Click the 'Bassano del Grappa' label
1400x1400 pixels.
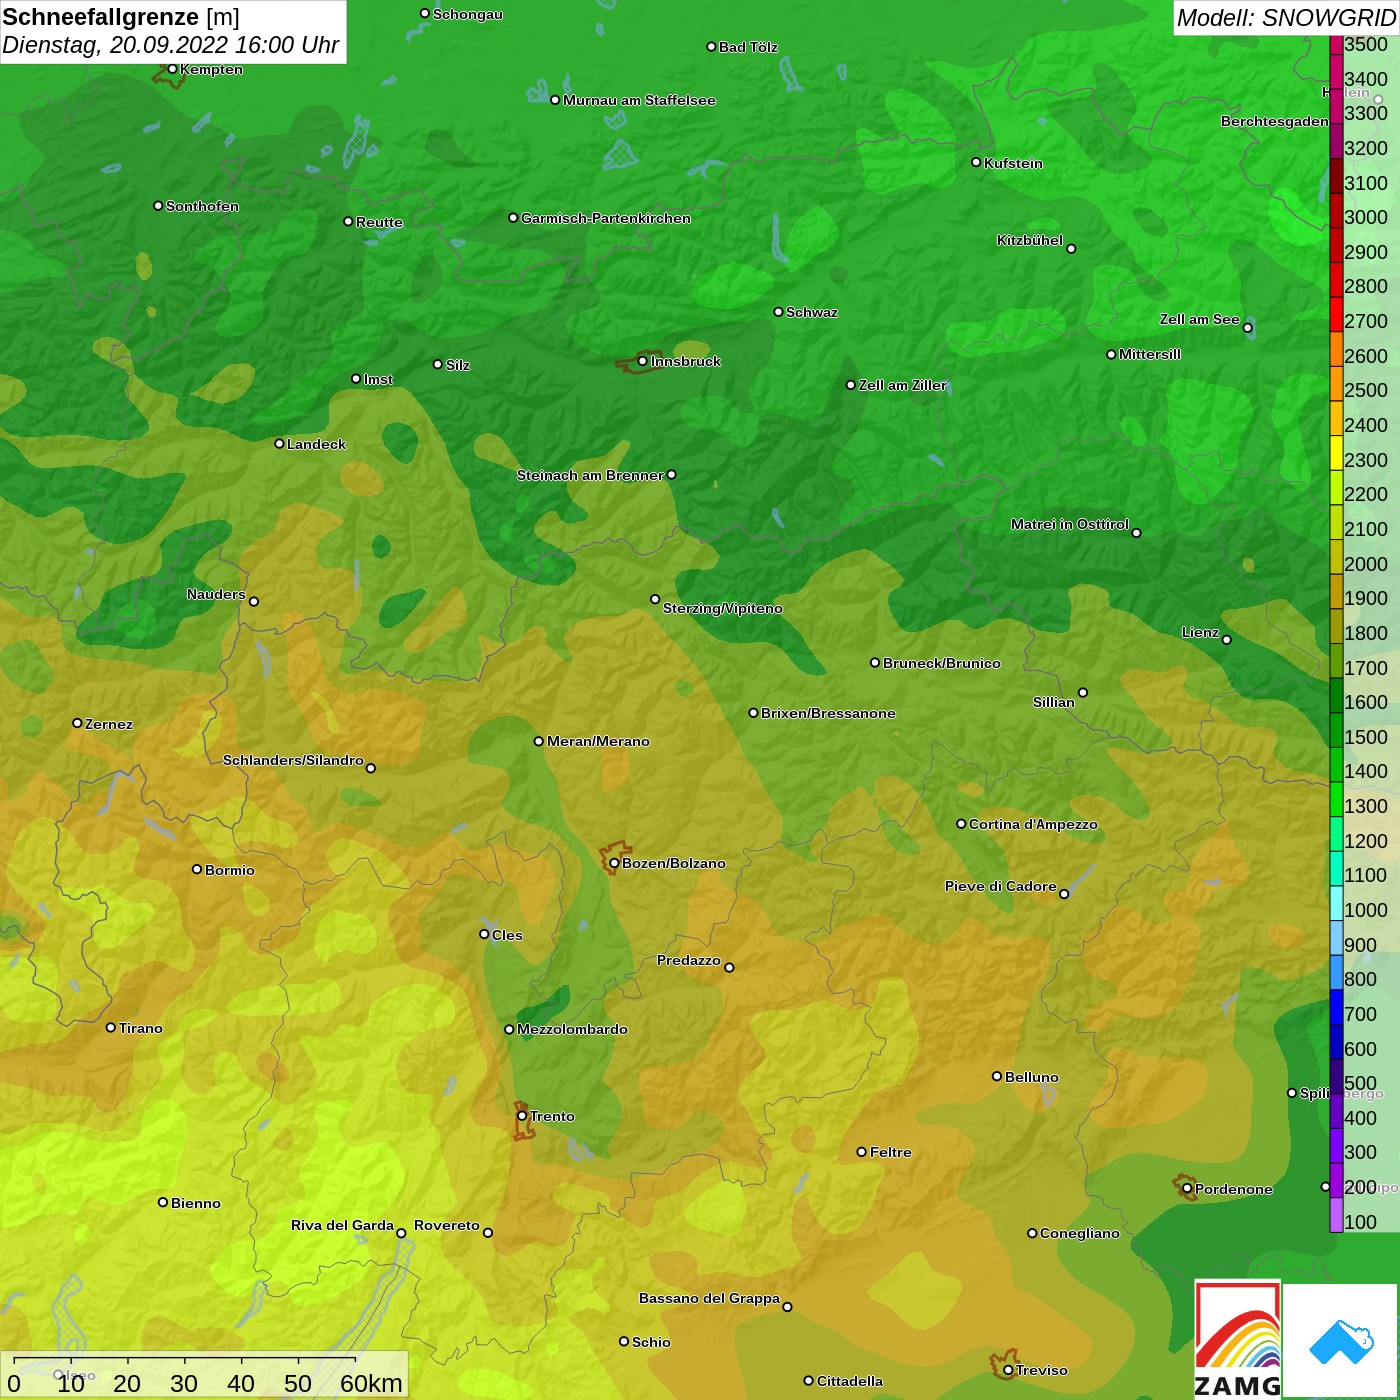[x=710, y=1298]
